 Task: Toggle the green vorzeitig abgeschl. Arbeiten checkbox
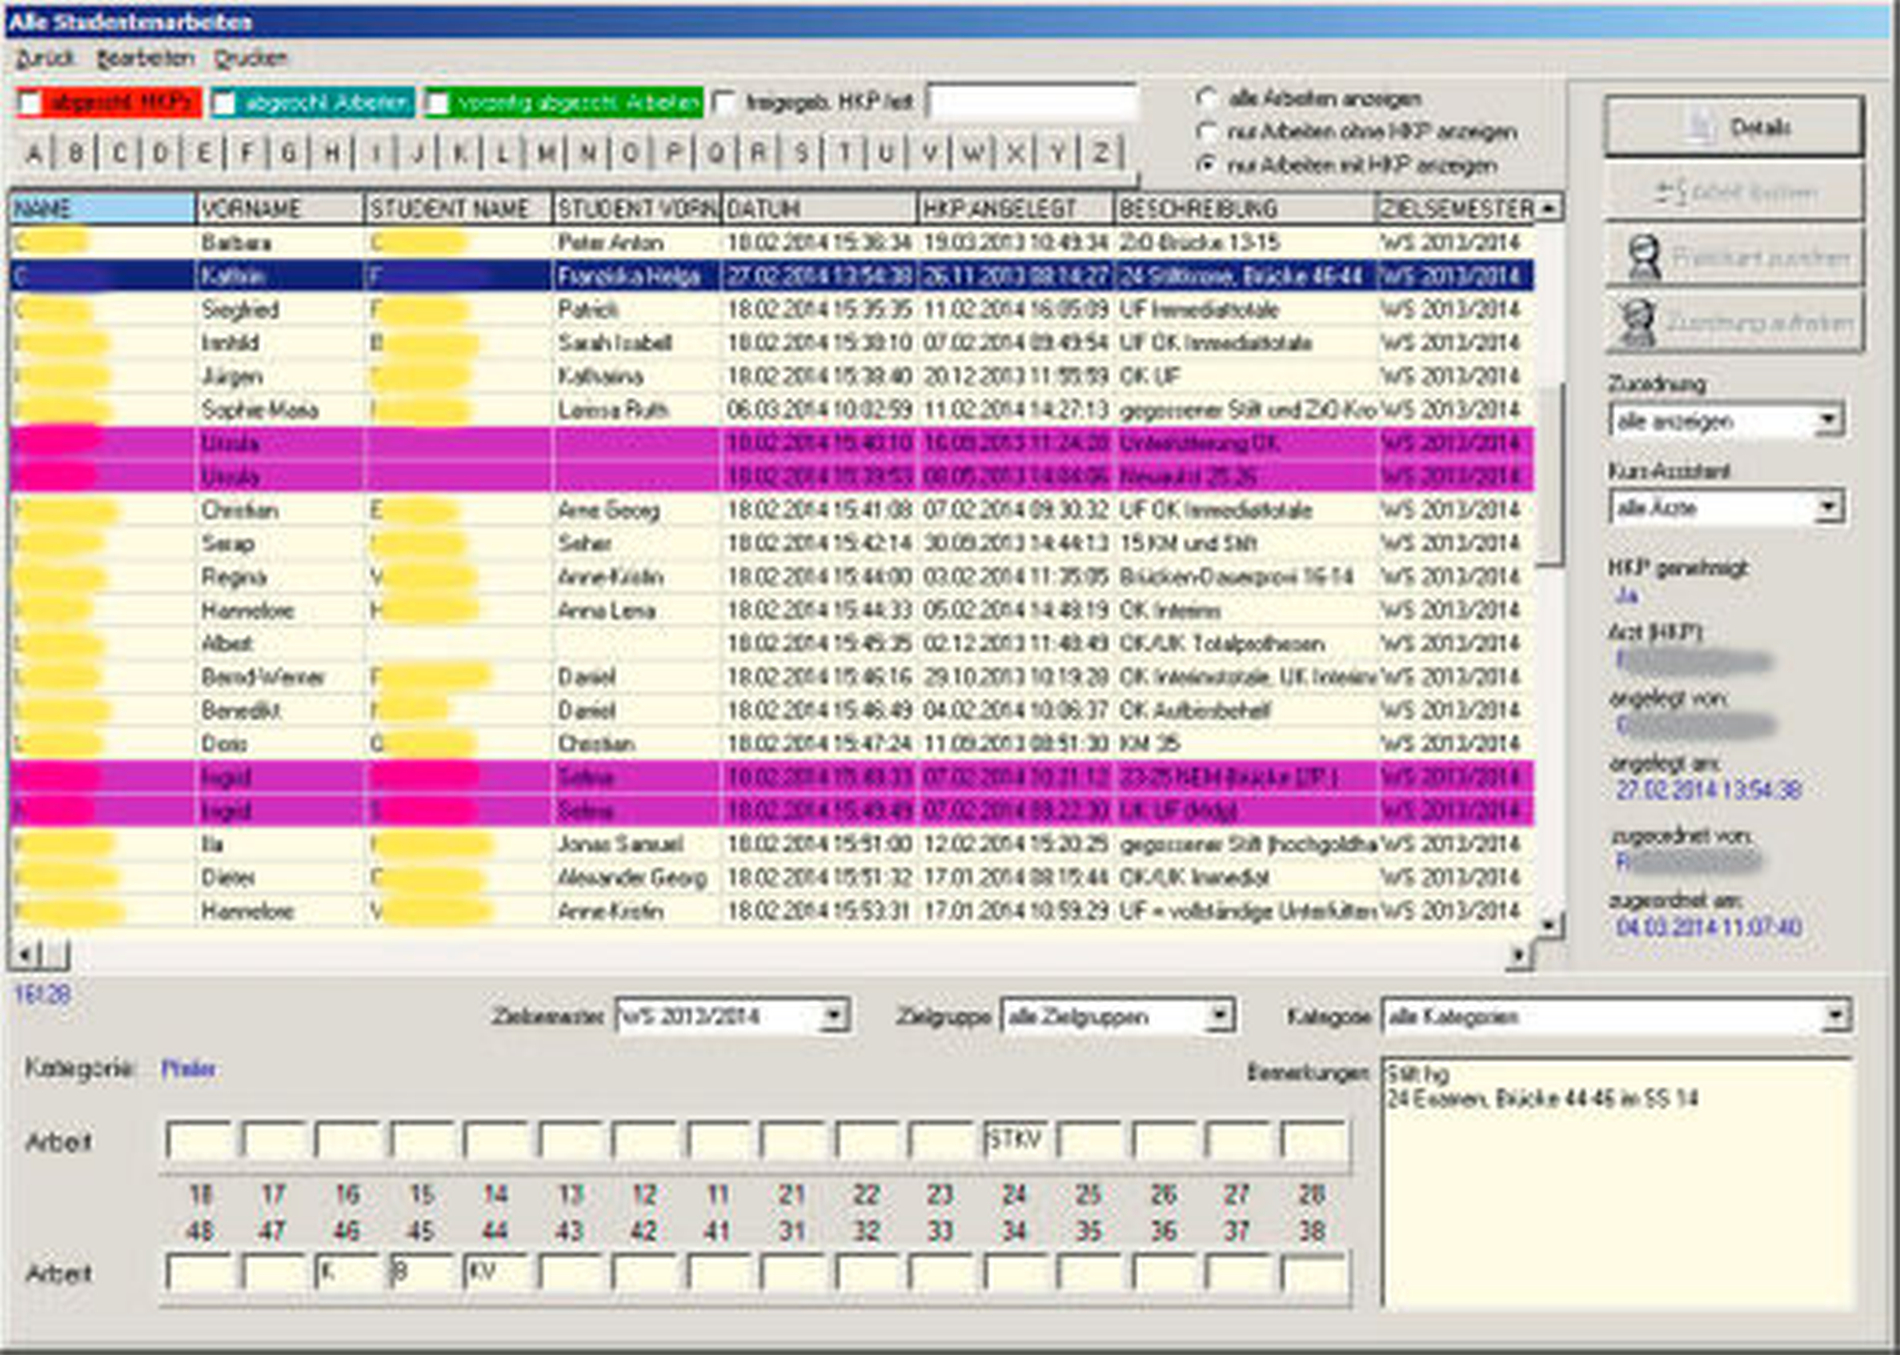coord(438,103)
